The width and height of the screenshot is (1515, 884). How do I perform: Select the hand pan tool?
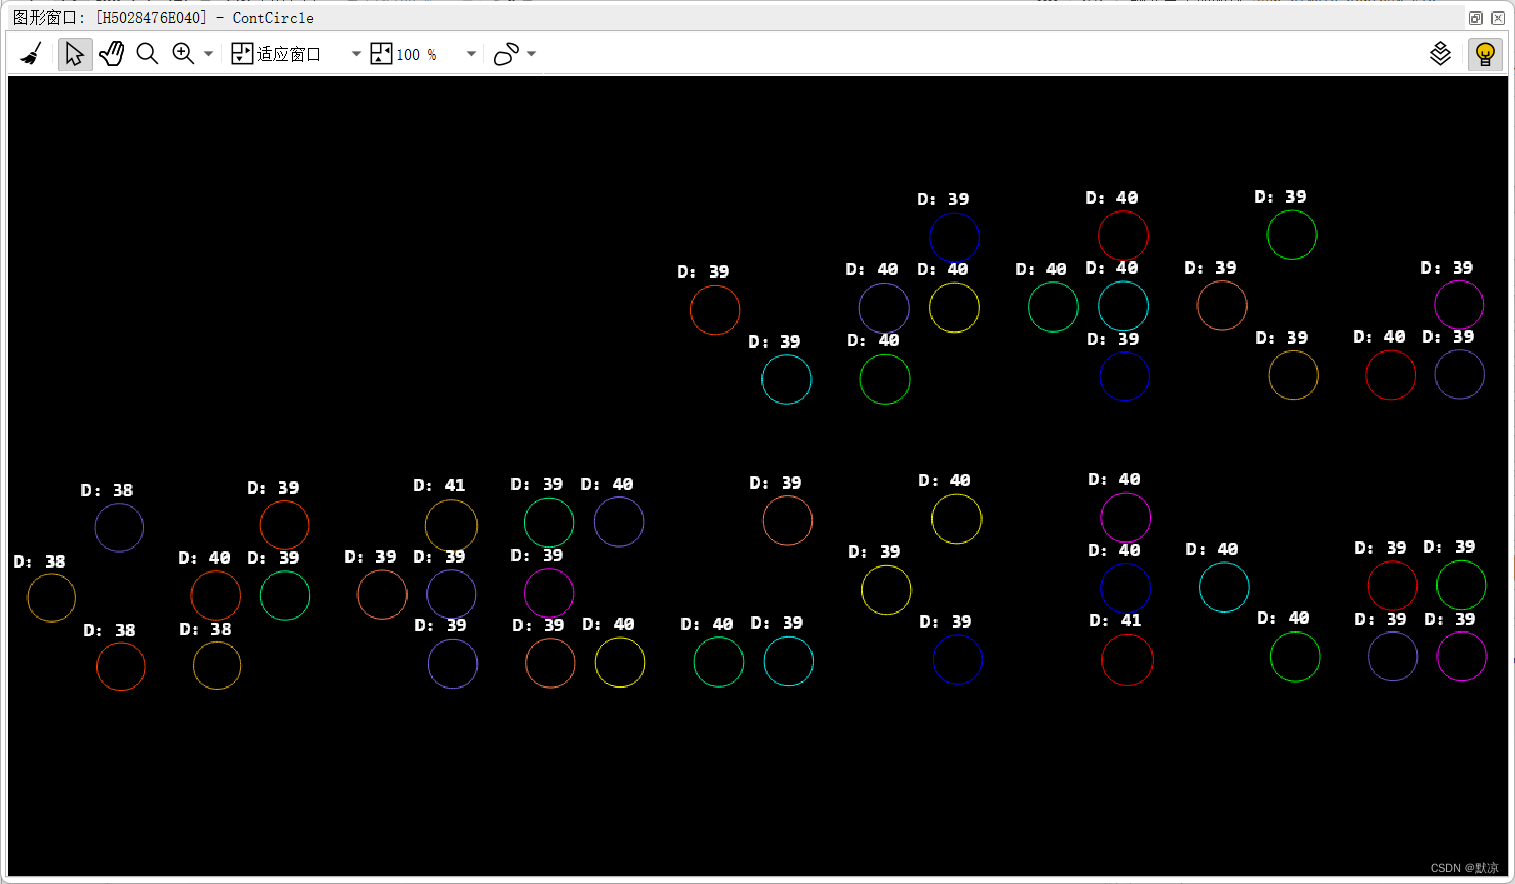pos(111,53)
